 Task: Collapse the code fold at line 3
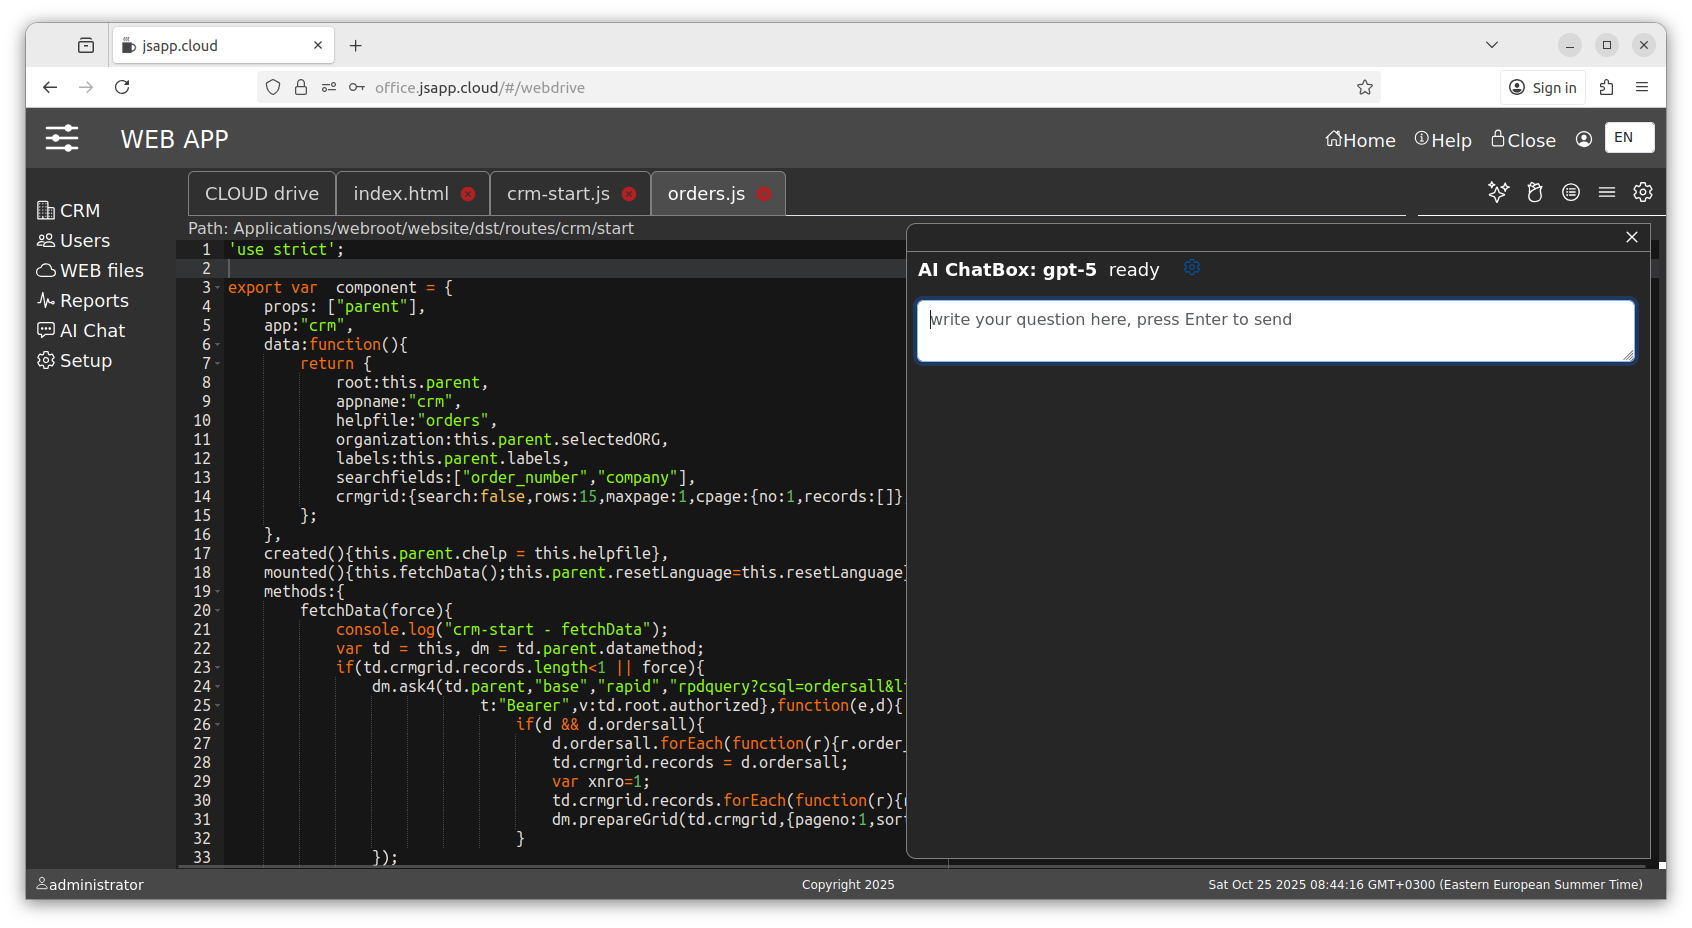(218, 288)
